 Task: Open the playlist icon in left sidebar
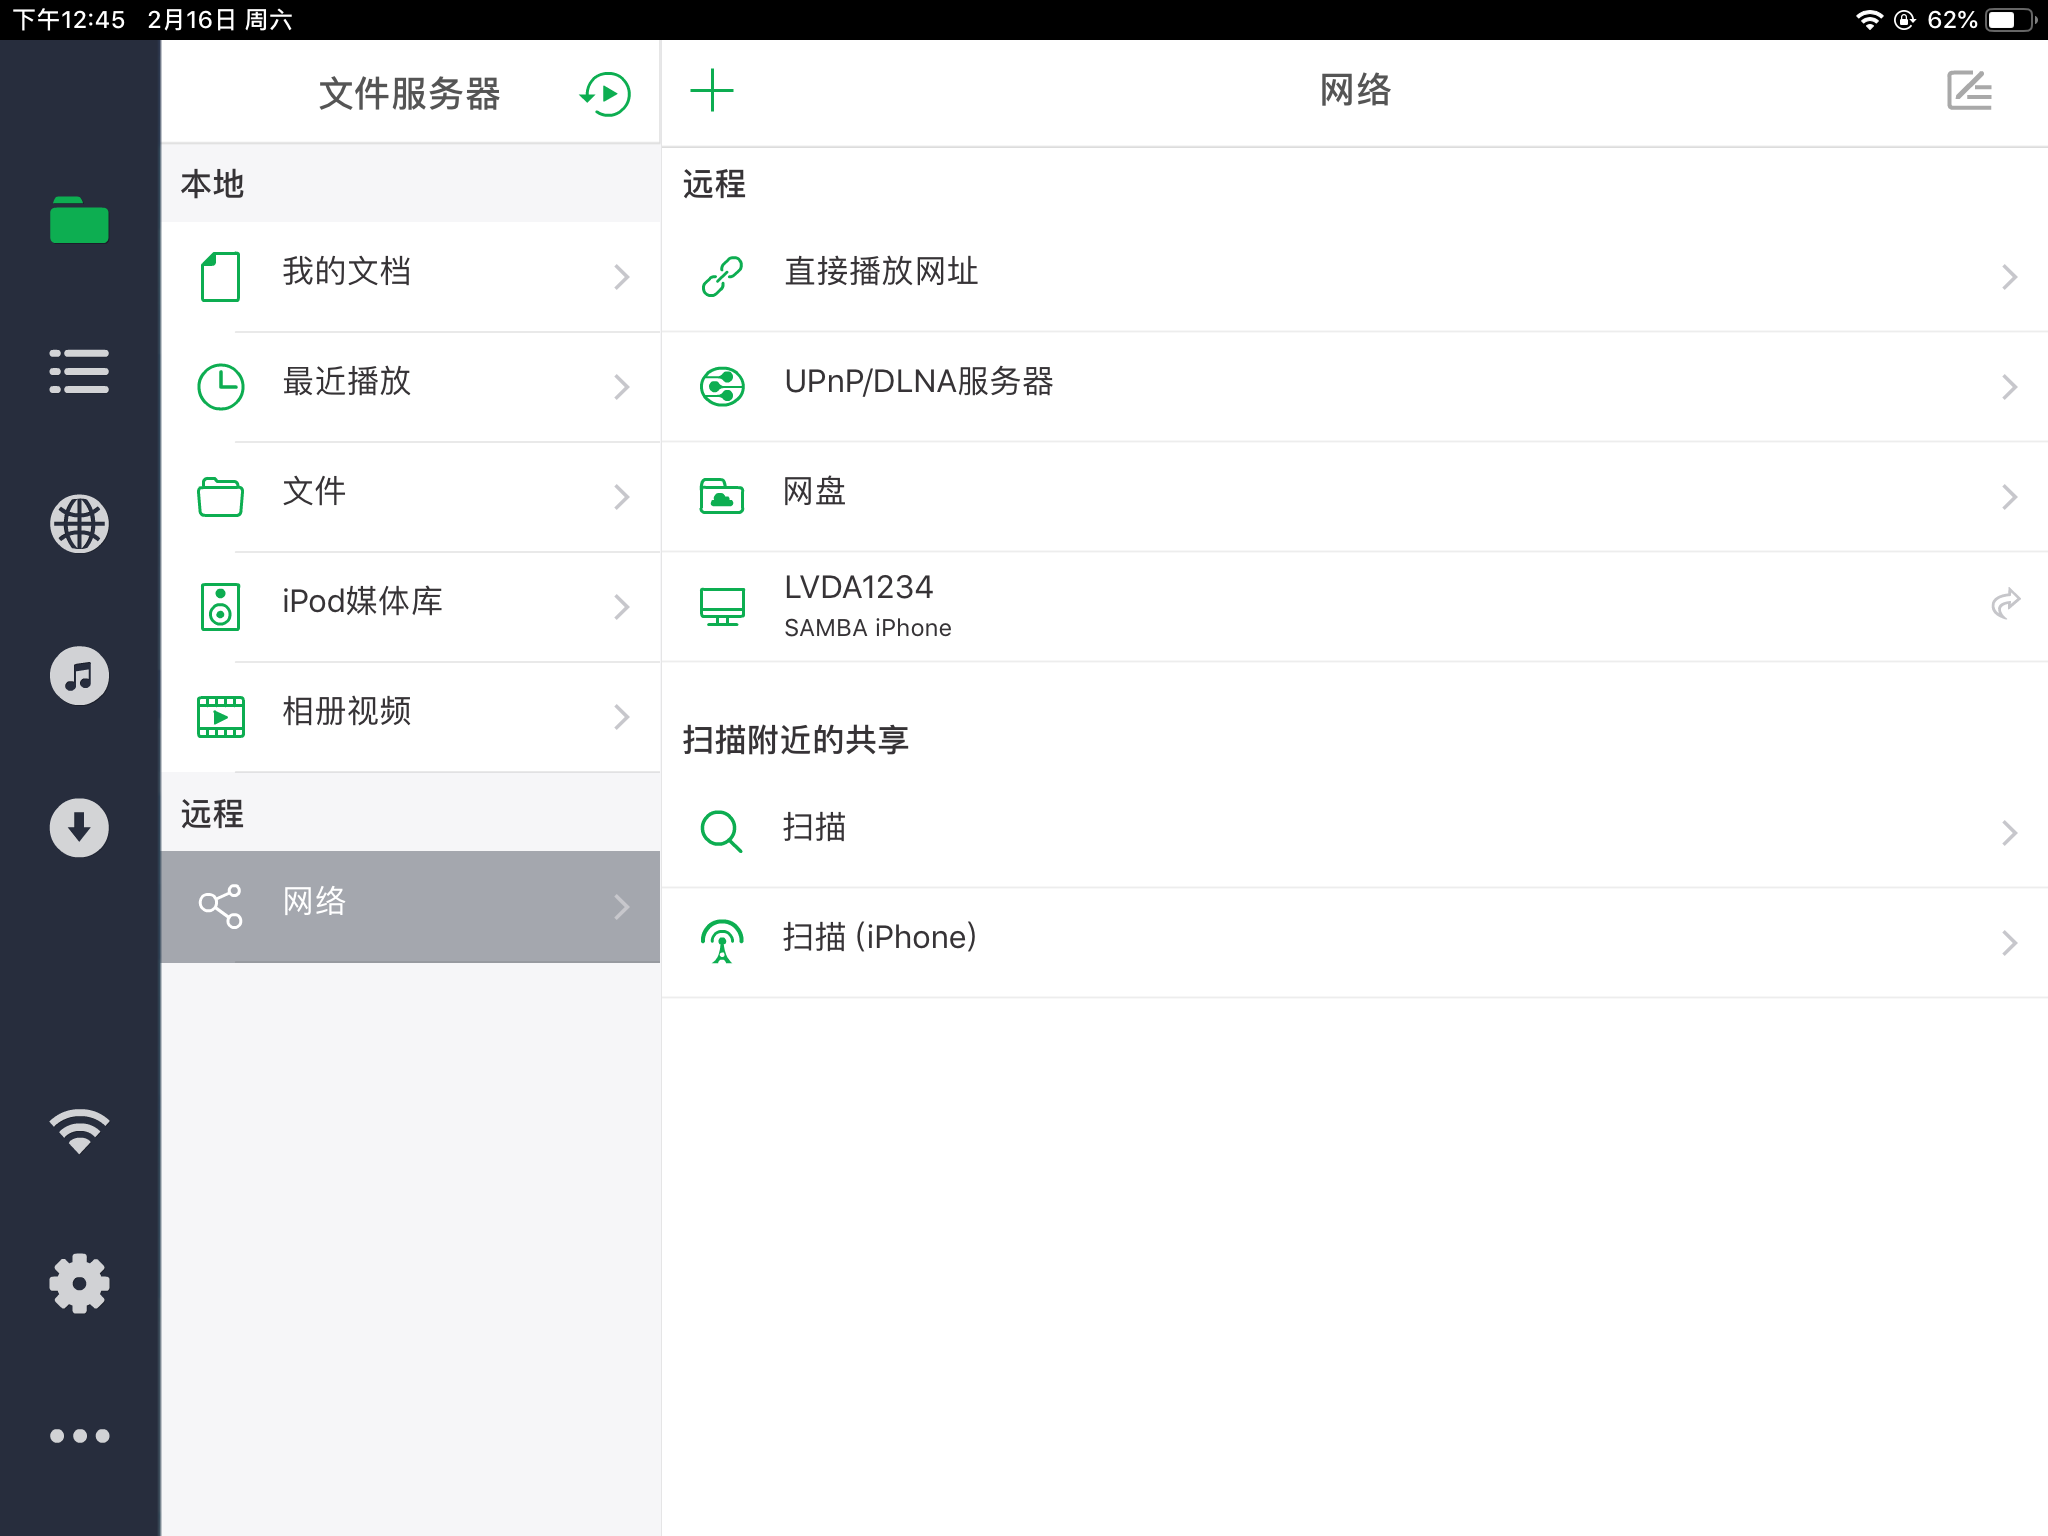[79, 371]
